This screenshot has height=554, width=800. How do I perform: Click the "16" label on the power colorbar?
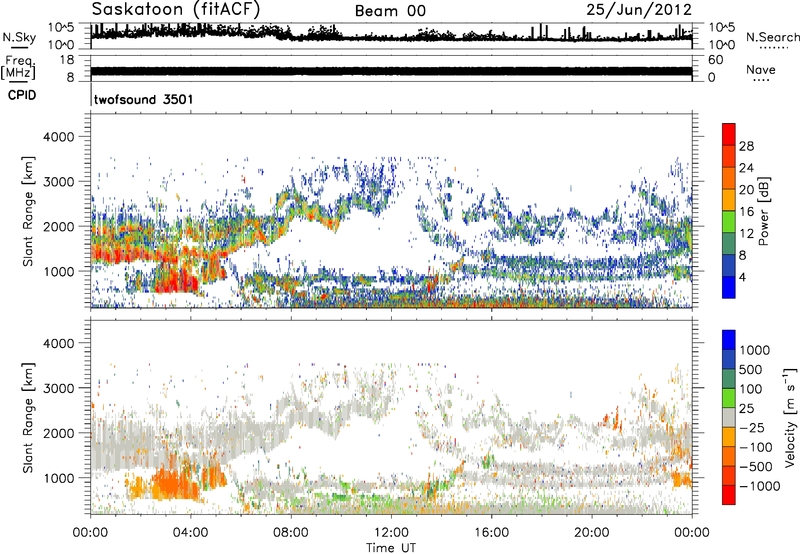(x=746, y=212)
